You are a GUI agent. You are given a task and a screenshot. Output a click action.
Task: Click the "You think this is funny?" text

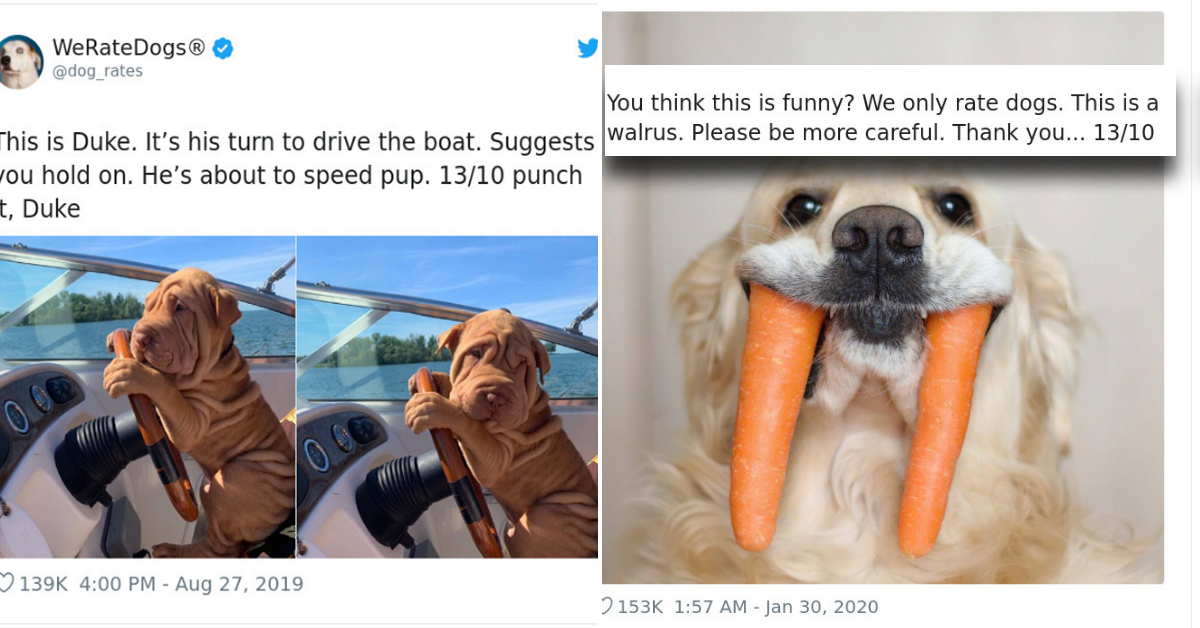(882, 118)
